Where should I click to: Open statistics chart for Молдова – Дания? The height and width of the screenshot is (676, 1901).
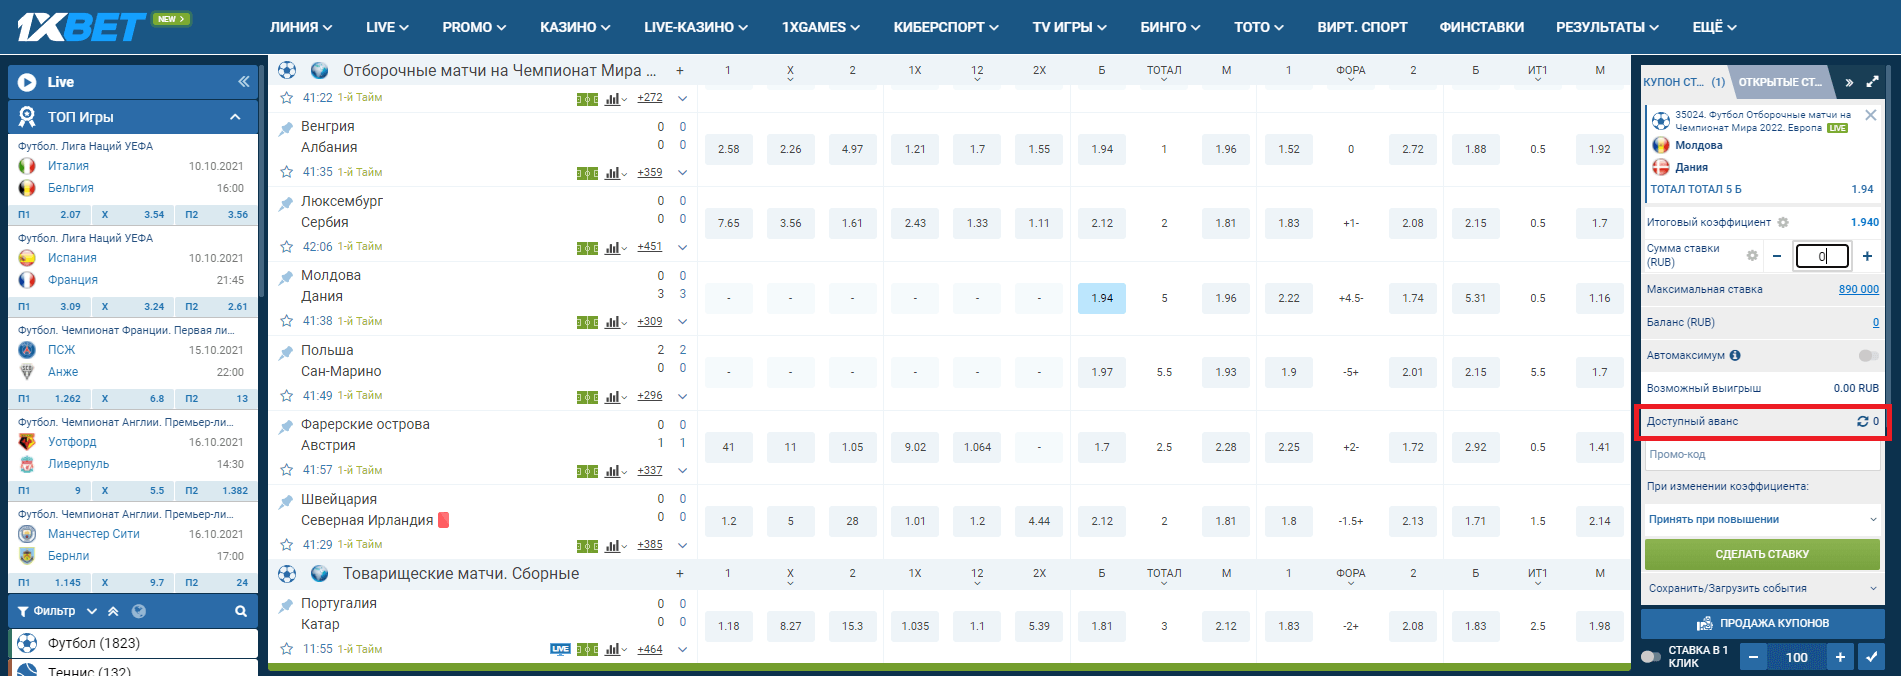point(613,322)
